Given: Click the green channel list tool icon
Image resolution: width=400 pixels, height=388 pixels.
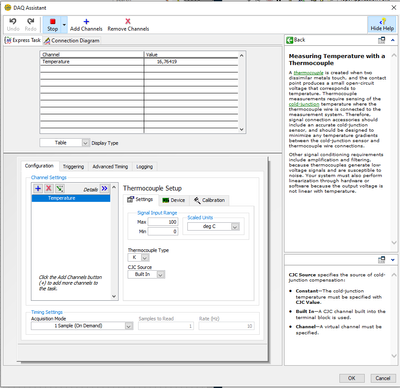Looking at the screenshot, I should pyautogui.click(x=60, y=188).
